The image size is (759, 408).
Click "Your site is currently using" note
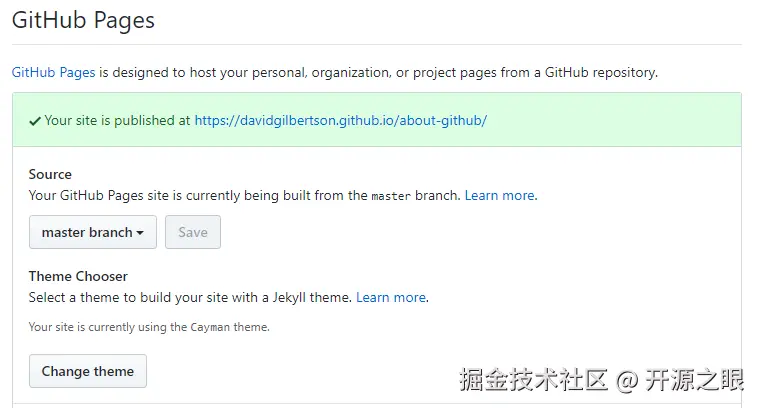click(108, 327)
